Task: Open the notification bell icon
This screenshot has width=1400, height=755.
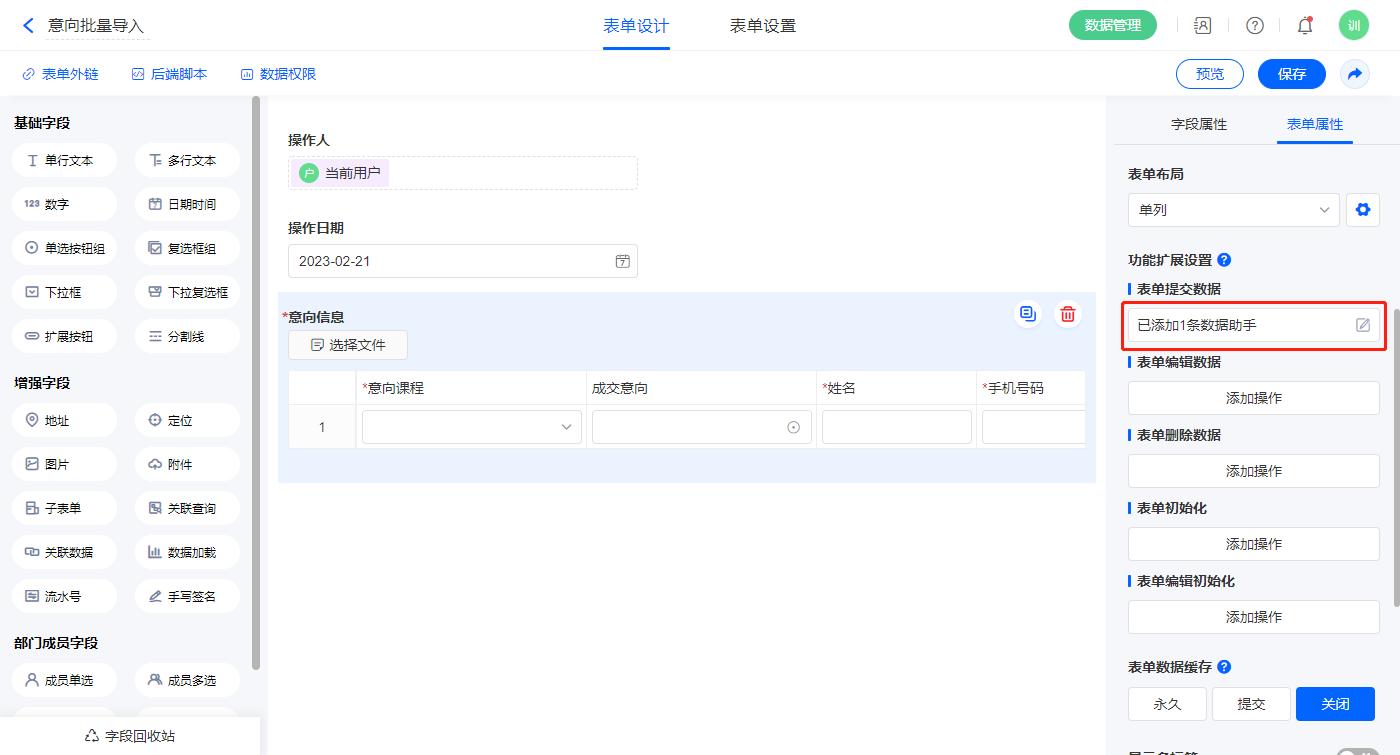Action: (1304, 26)
